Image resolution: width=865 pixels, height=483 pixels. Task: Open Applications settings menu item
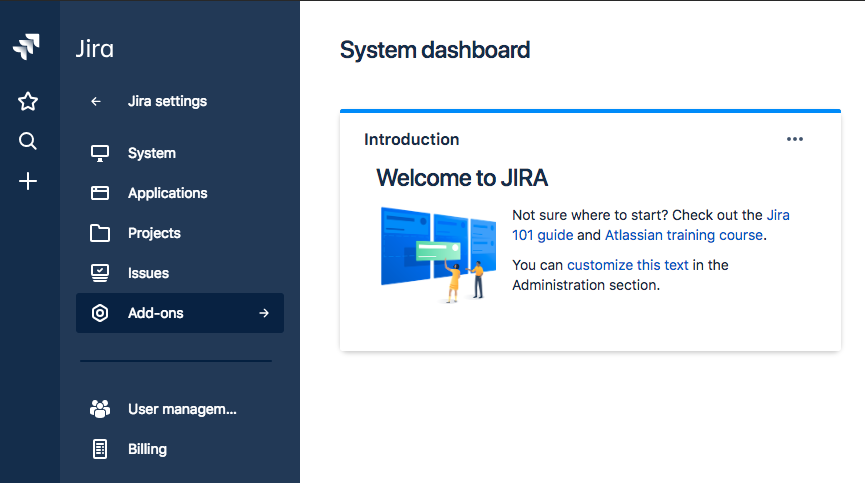[180, 193]
